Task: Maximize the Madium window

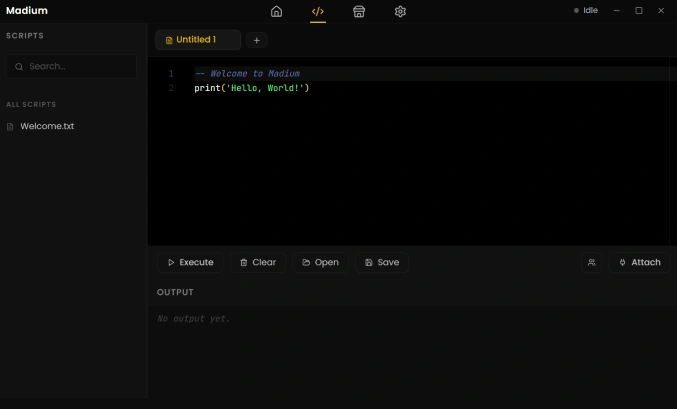Action: pyautogui.click(x=639, y=10)
